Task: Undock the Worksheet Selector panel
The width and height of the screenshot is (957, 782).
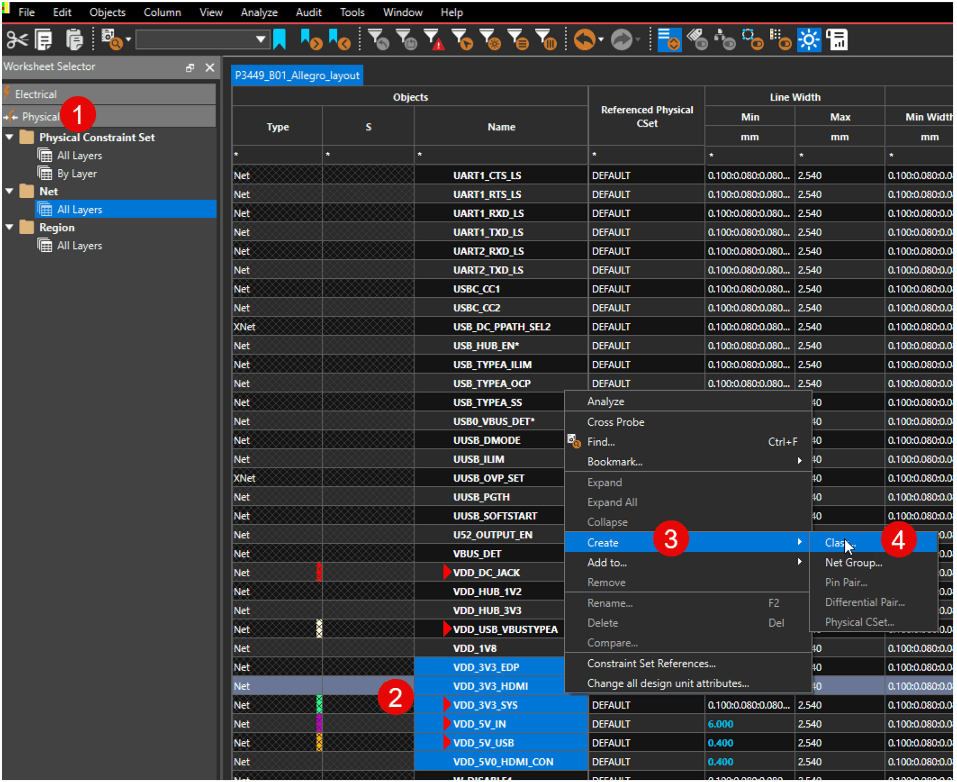Action: pos(190,68)
